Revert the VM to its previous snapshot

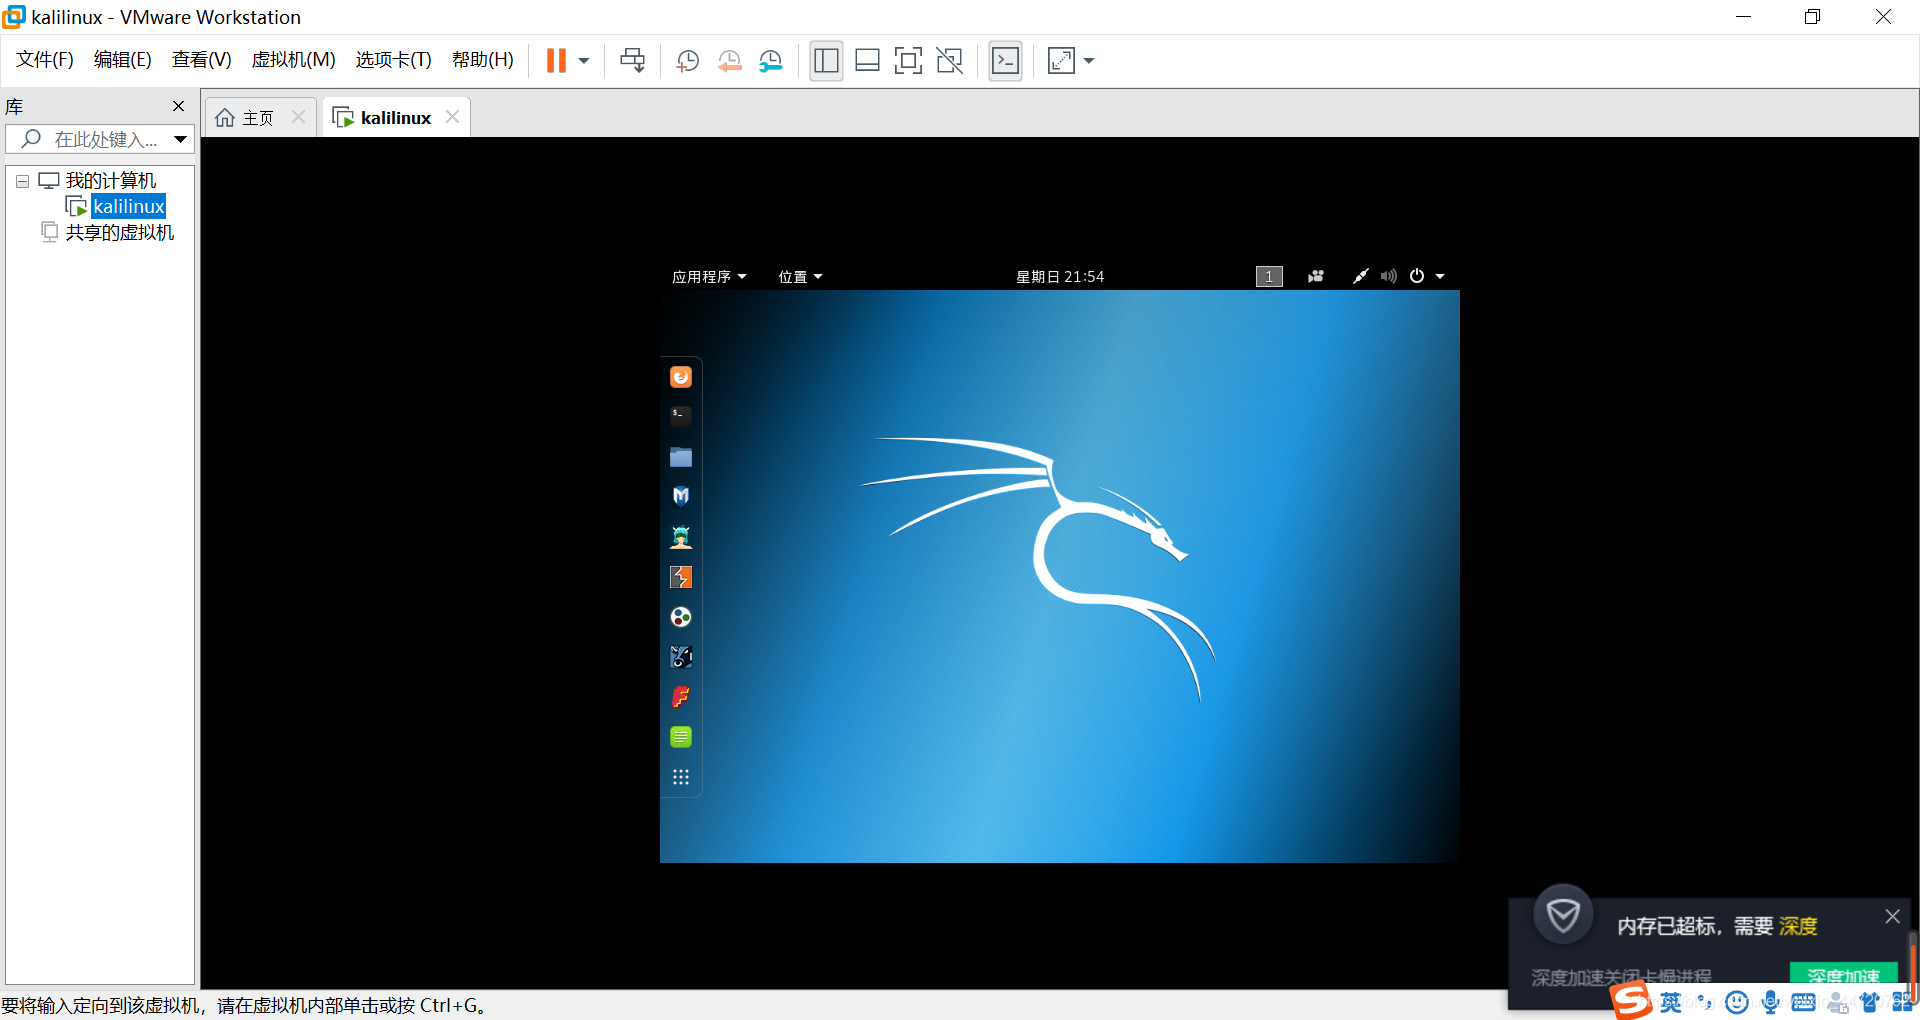pos(729,61)
